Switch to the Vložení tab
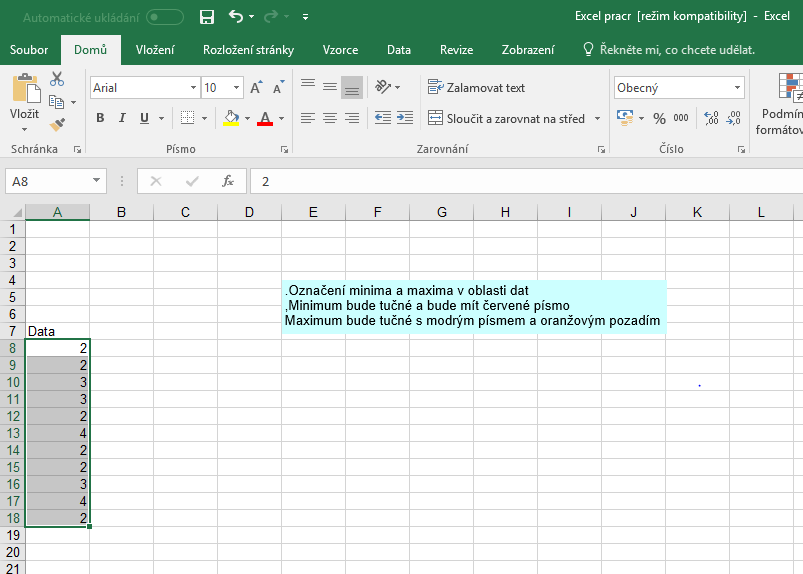Image resolution: width=803 pixels, height=574 pixels. click(155, 50)
